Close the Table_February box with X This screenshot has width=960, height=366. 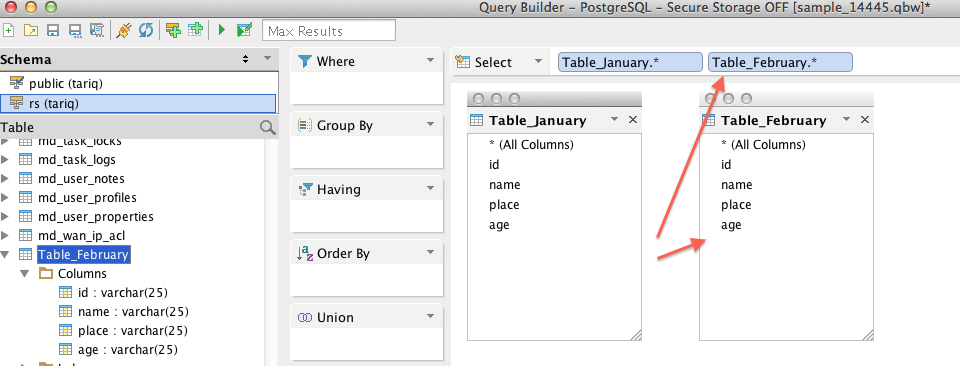pyautogui.click(x=864, y=120)
